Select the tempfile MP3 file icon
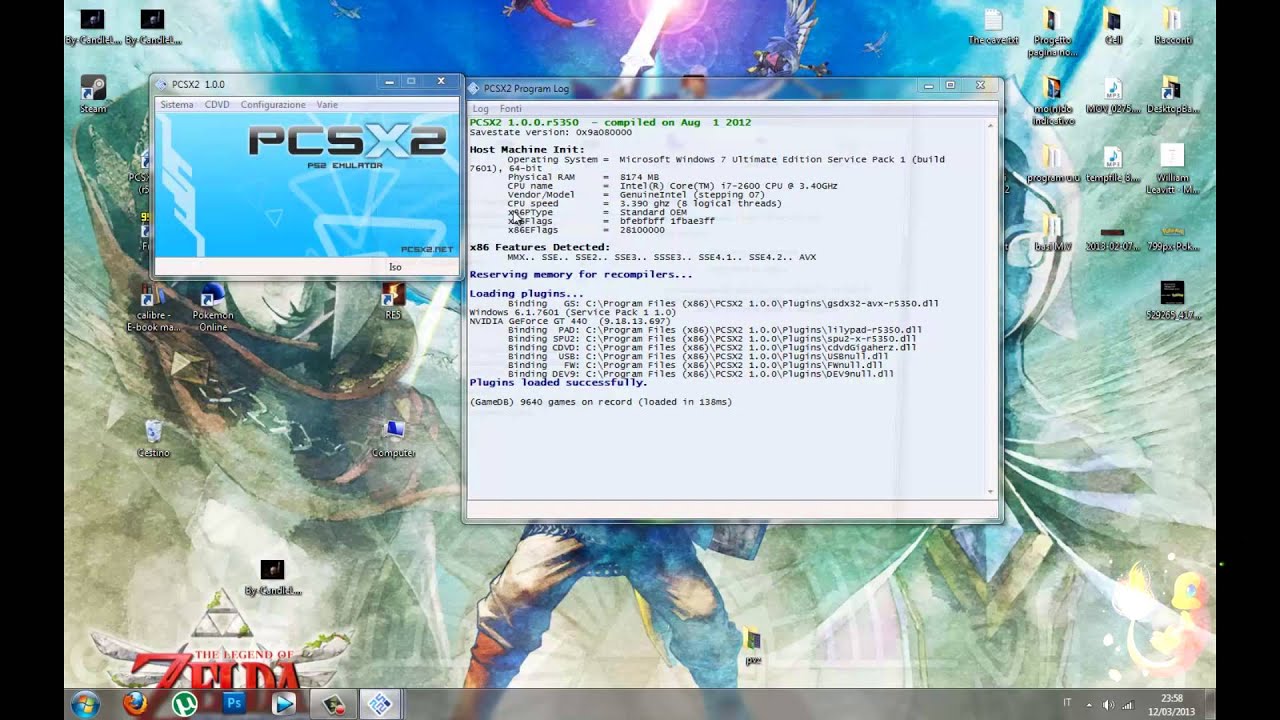The height and width of the screenshot is (720, 1280). pyautogui.click(x=1113, y=164)
